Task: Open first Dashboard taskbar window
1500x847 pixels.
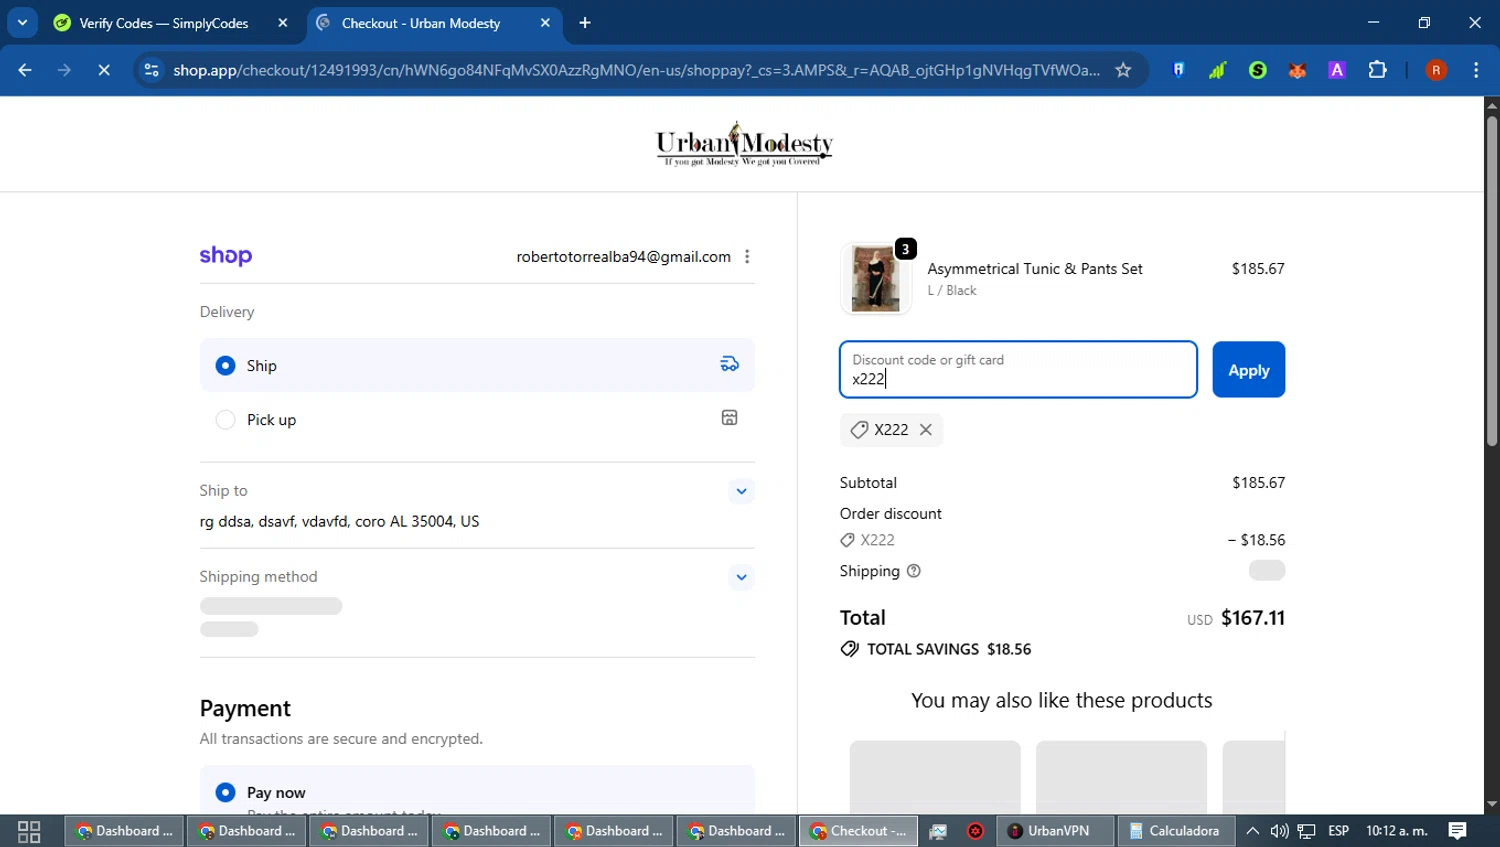Action: click(125, 831)
